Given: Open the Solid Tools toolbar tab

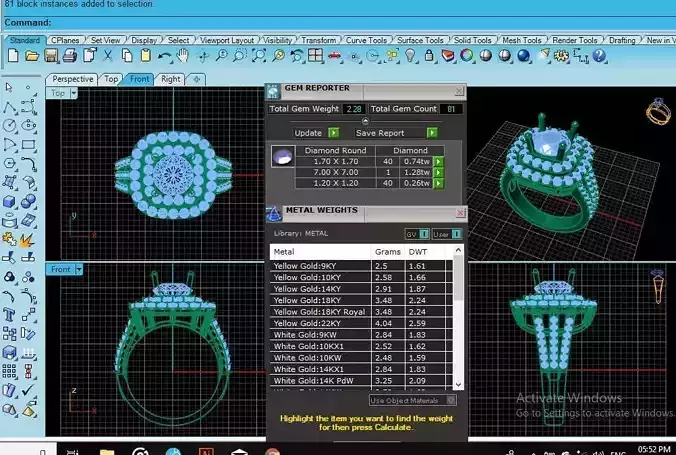Looking at the screenshot, I should 473,40.
